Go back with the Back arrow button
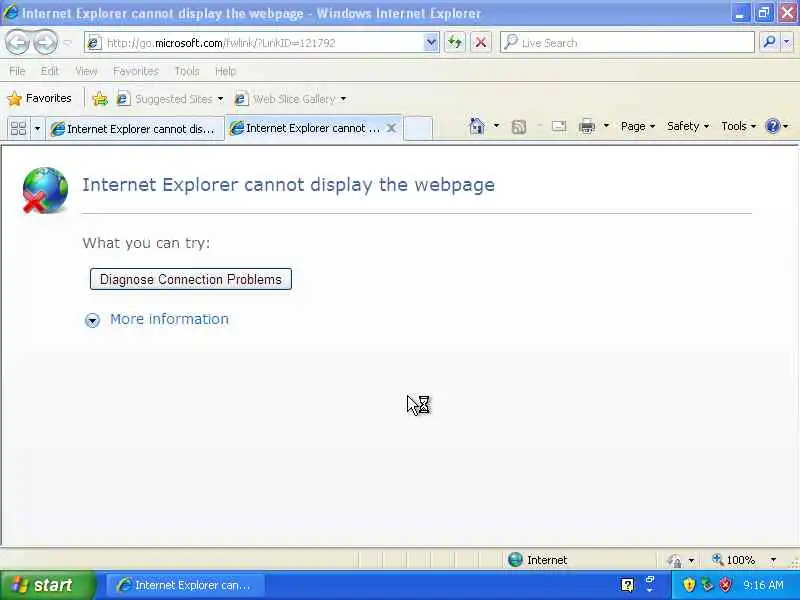The height and width of the screenshot is (600, 800). (x=18, y=43)
